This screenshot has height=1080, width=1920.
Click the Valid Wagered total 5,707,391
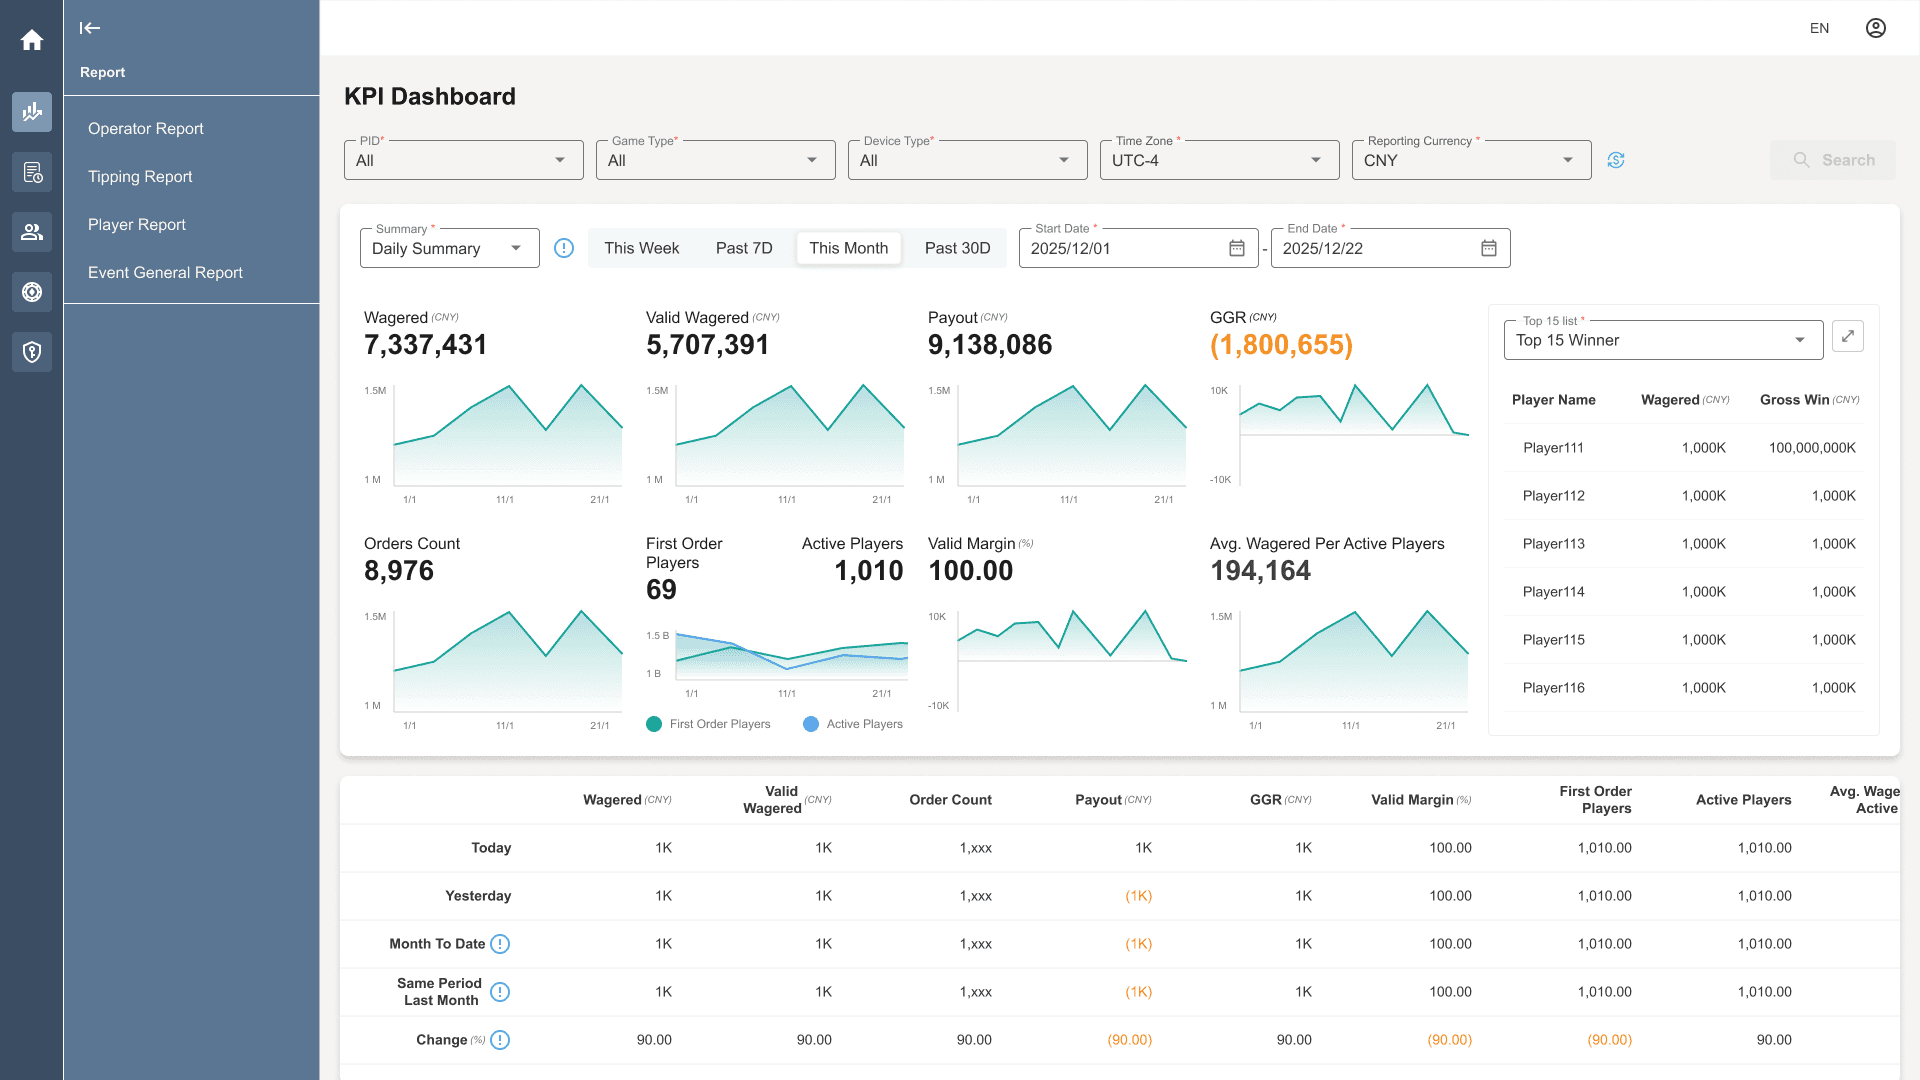(x=708, y=345)
